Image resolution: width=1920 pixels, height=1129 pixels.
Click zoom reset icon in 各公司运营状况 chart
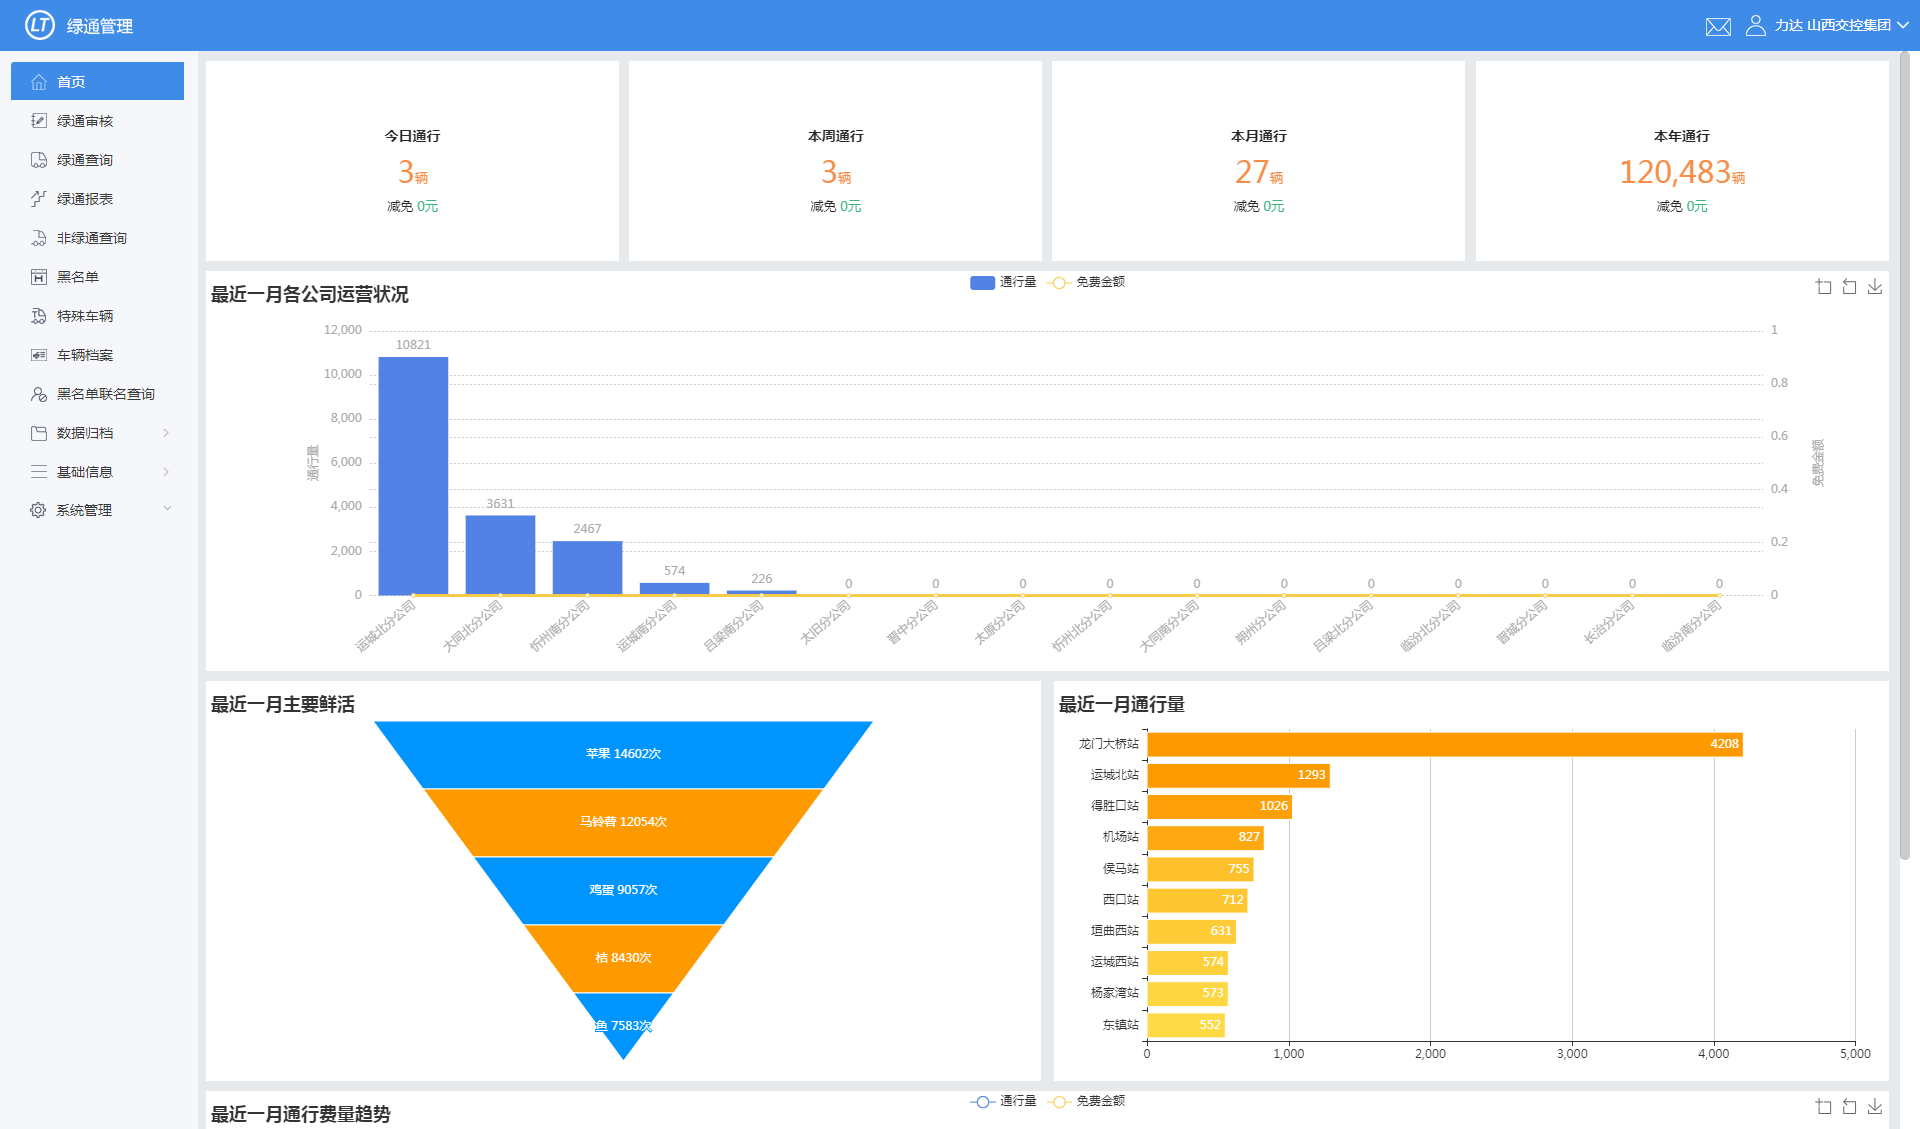click(x=1849, y=287)
